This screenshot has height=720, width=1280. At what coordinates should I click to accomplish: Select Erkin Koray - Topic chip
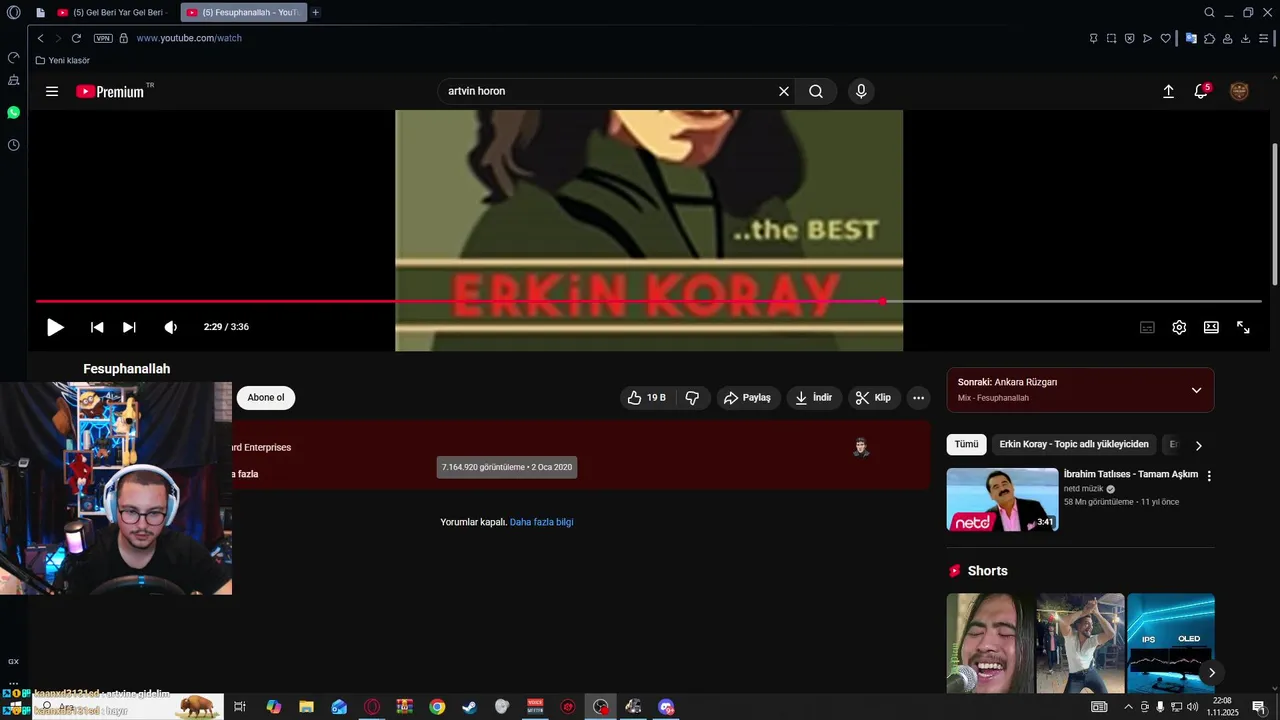[1074, 444]
